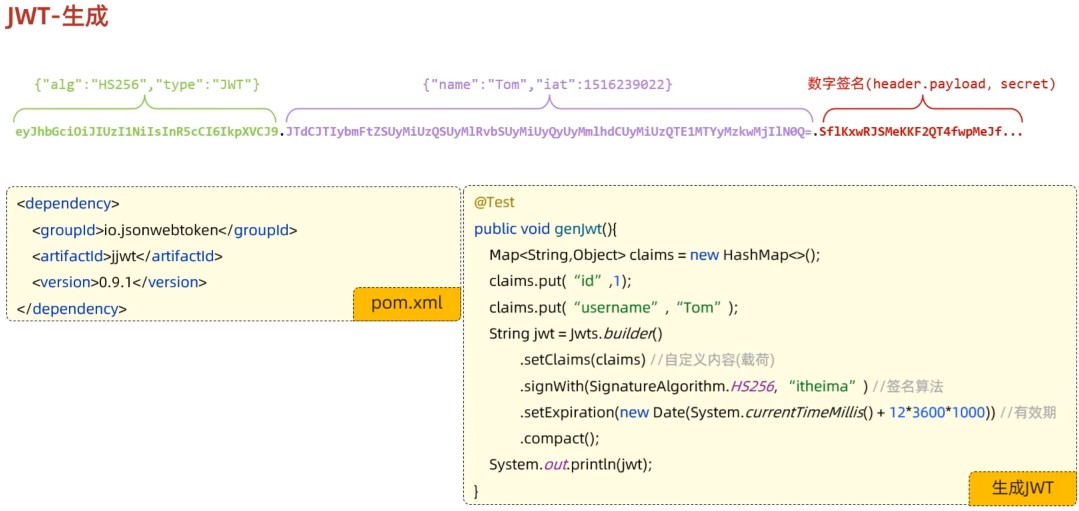Screen dimensions: 1079x511
Task: Click the purple payload JSON with "name":"Tom"
Action: [547, 85]
